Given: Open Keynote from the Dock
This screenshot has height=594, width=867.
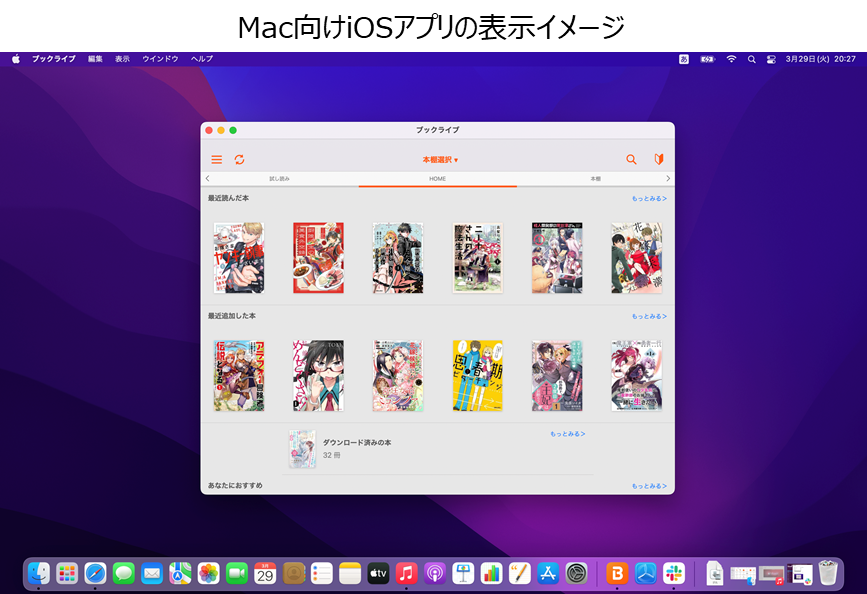Looking at the screenshot, I should click(x=463, y=574).
